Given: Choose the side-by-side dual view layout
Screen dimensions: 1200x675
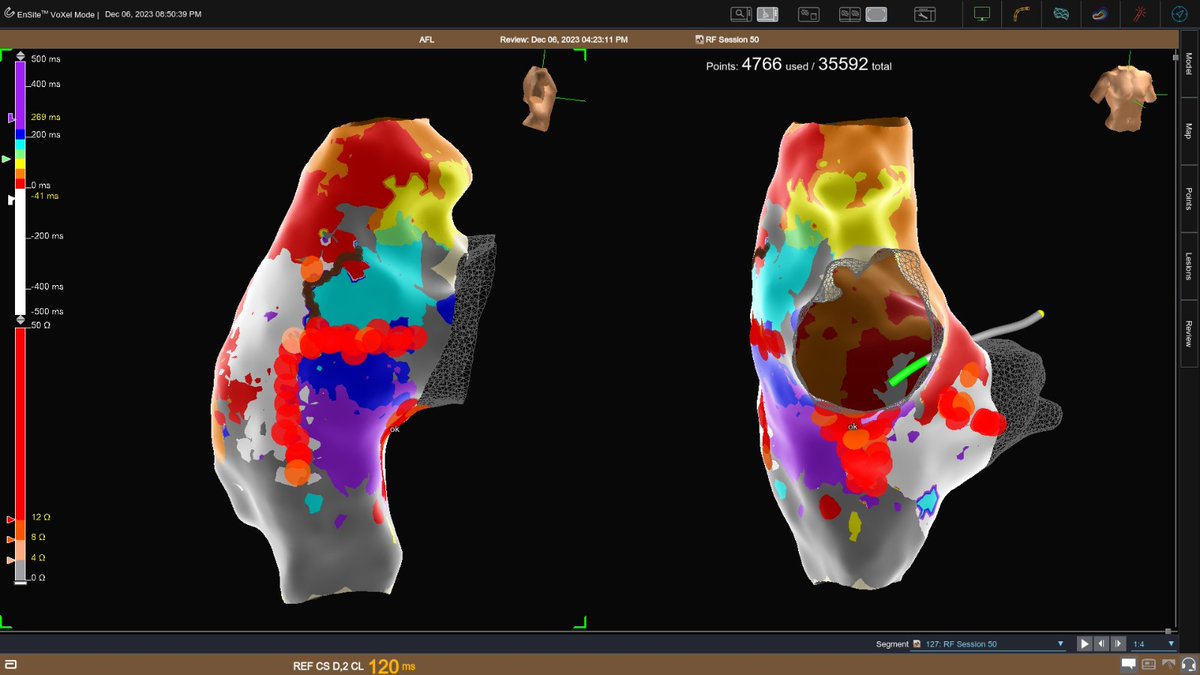Looking at the screenshot, I should click(x=849, y=14).
